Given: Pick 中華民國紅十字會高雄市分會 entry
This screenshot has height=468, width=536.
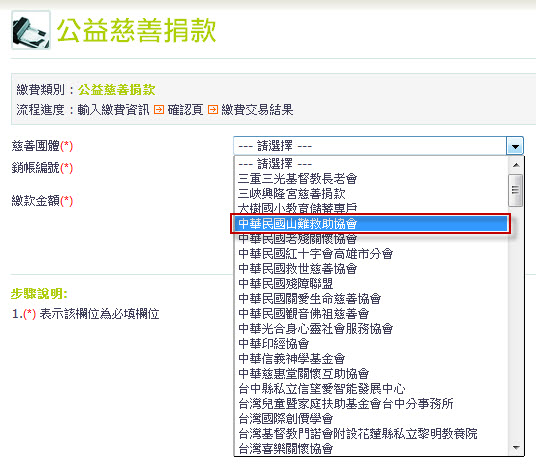Looking at the screenshot, I should pyautogui.click(x=371, y=254).
